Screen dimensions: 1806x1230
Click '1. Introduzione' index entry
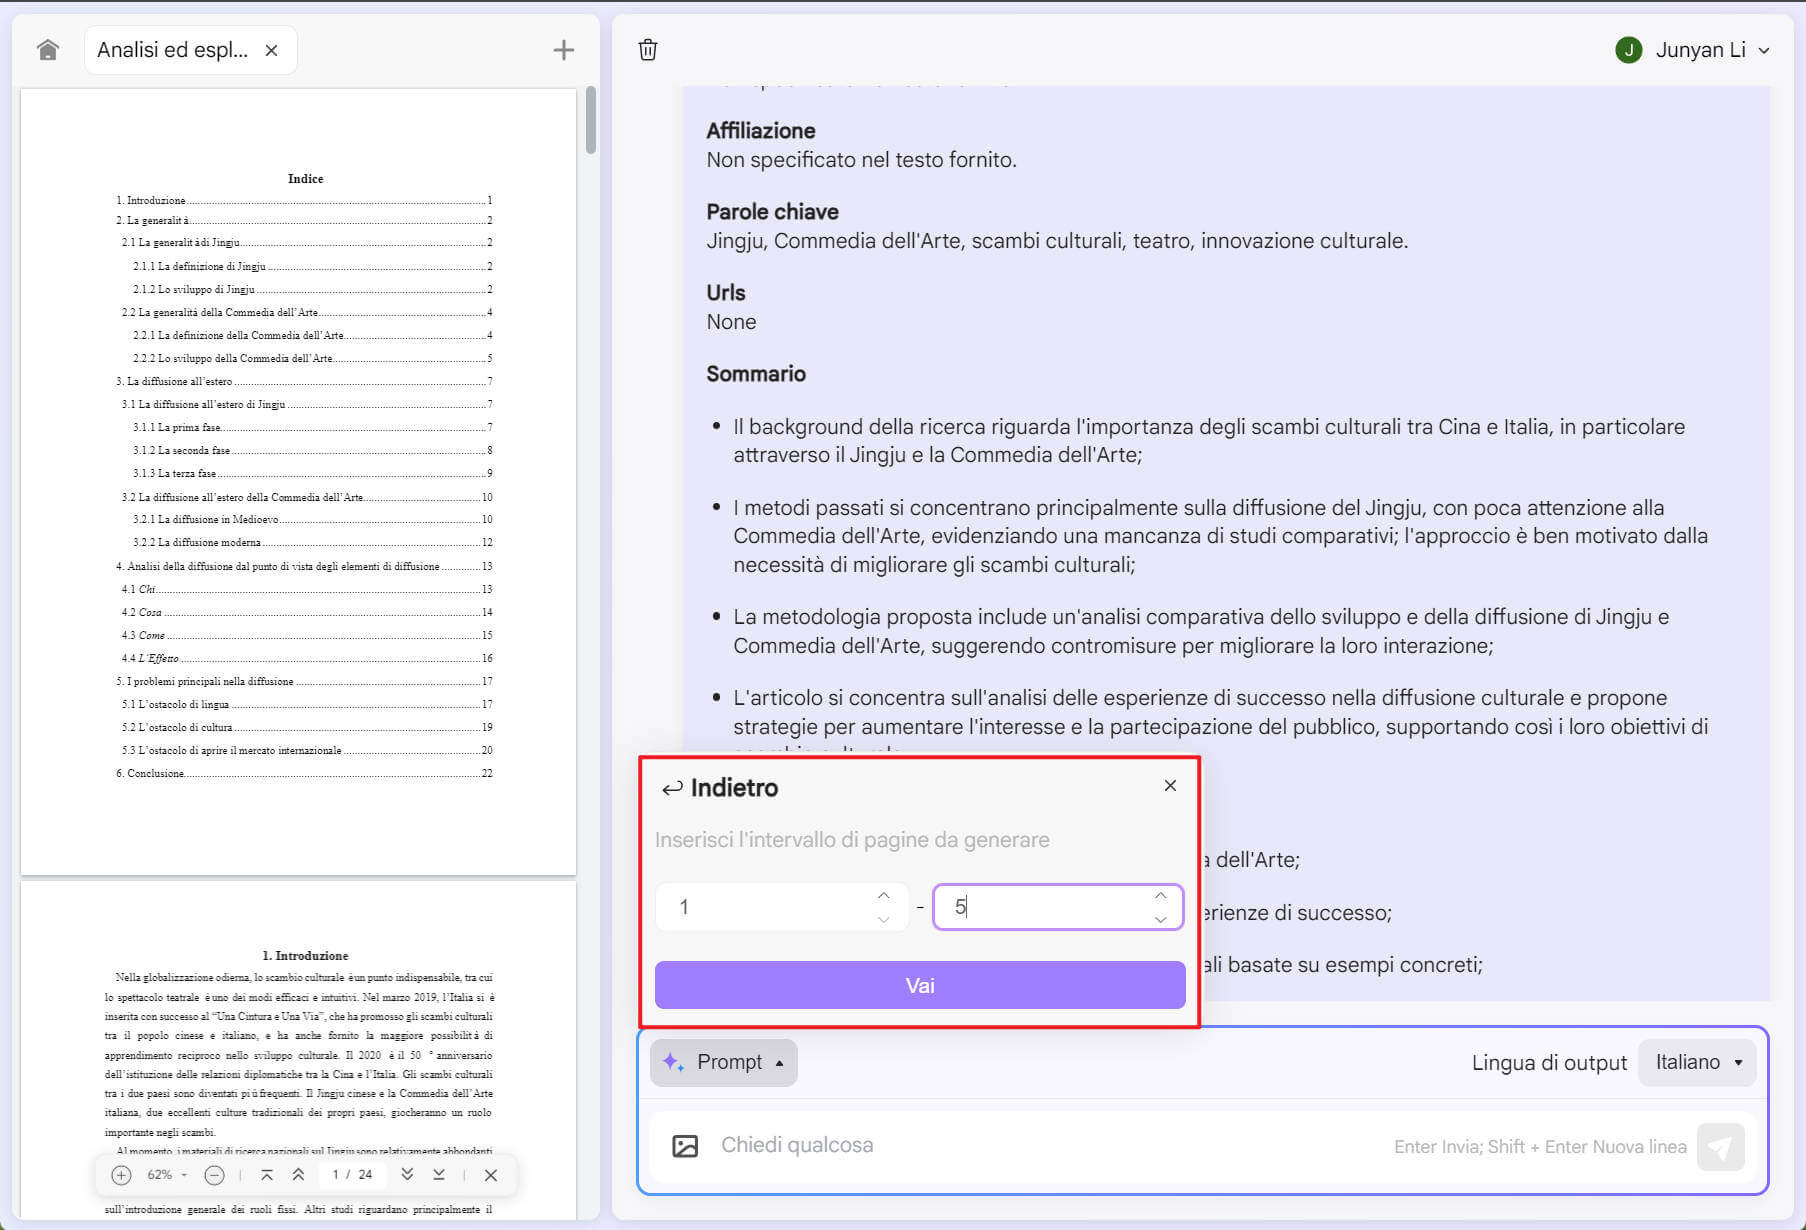[304, 200]
